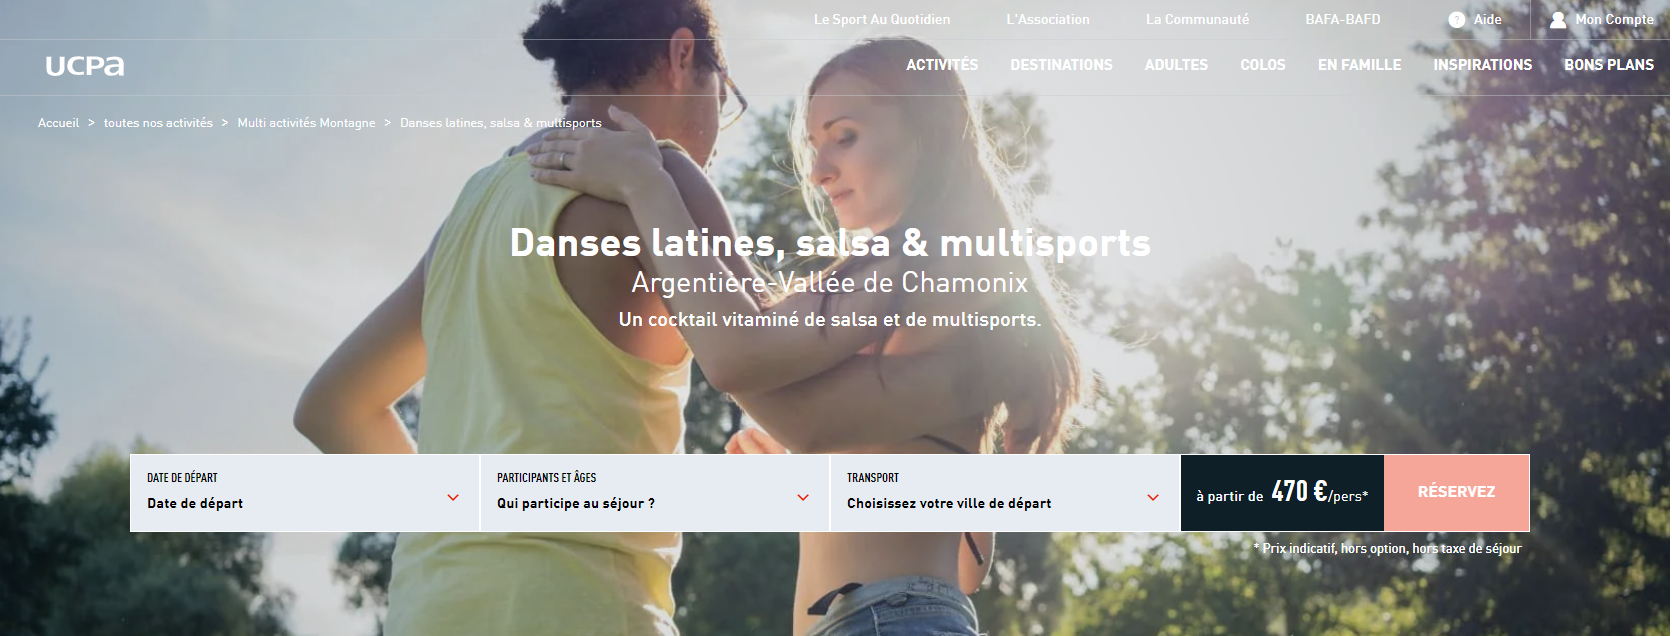Visit Le Sport Au Quotidien link

(882, 19)
